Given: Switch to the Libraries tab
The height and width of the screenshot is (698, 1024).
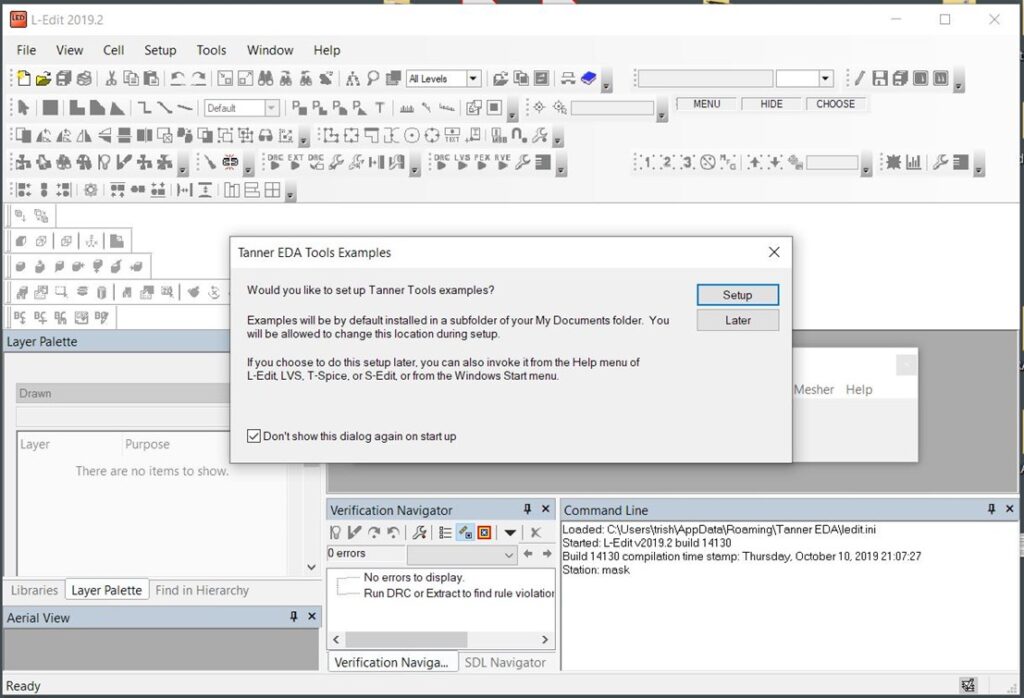Looking at the screenshot, I should point(35,590).
